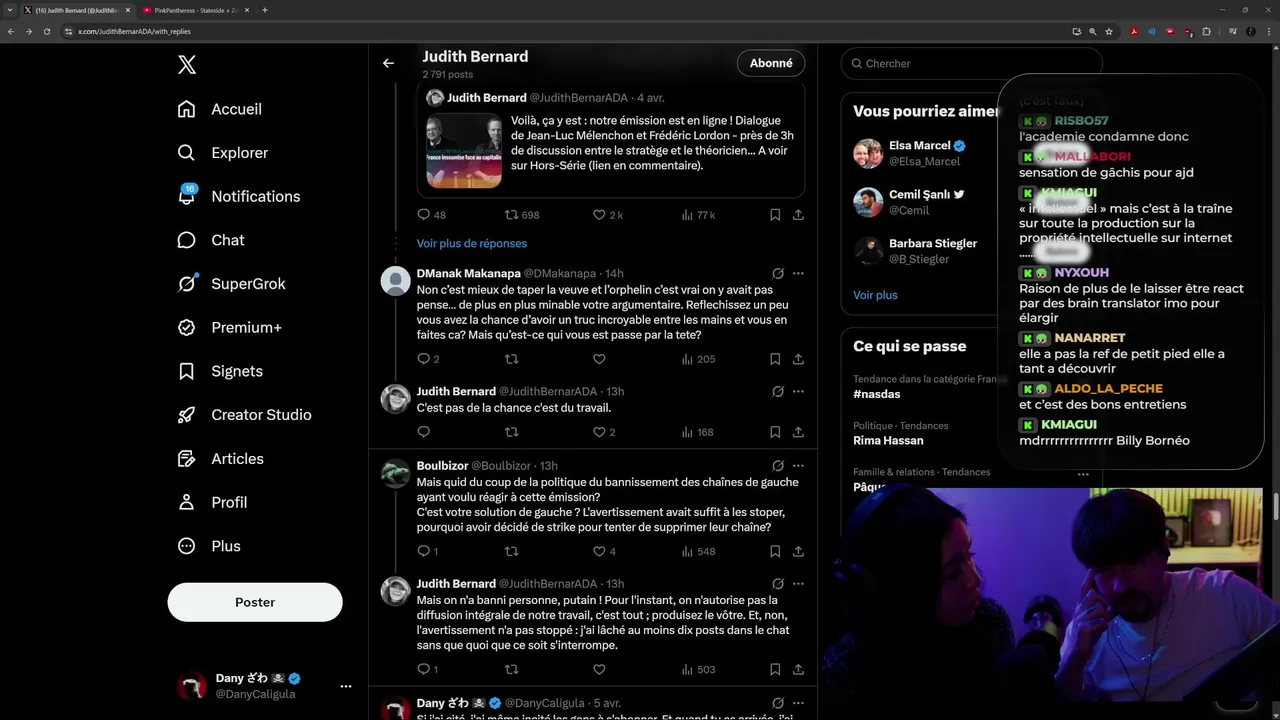Viewport: 1280px width, 720px height.
Task: Click the Creator Studio rocket icon
Action: click(186, 415)
